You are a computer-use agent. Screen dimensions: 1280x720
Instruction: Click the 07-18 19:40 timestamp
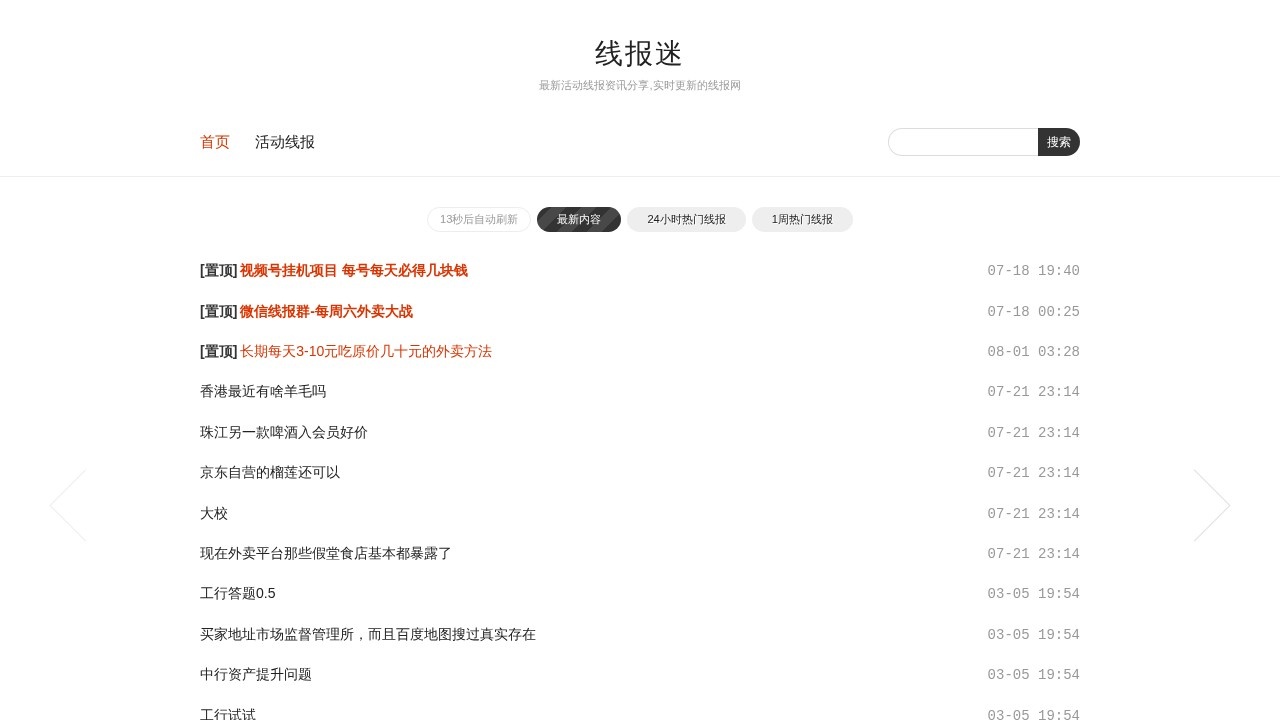pyautogui.click(x=1033, y=271)
